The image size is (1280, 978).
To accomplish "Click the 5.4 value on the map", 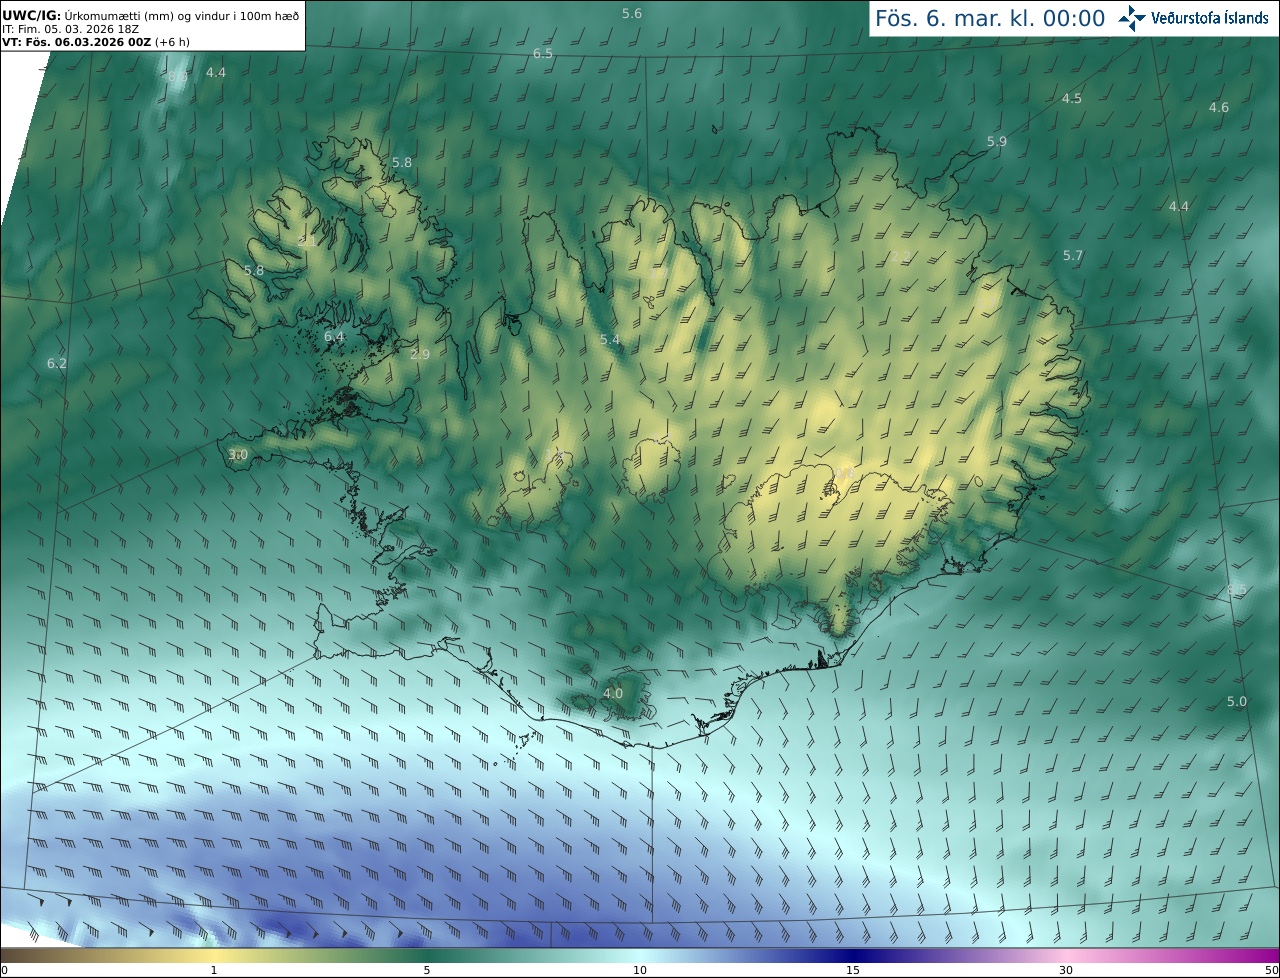I will [x=610, y=340].
